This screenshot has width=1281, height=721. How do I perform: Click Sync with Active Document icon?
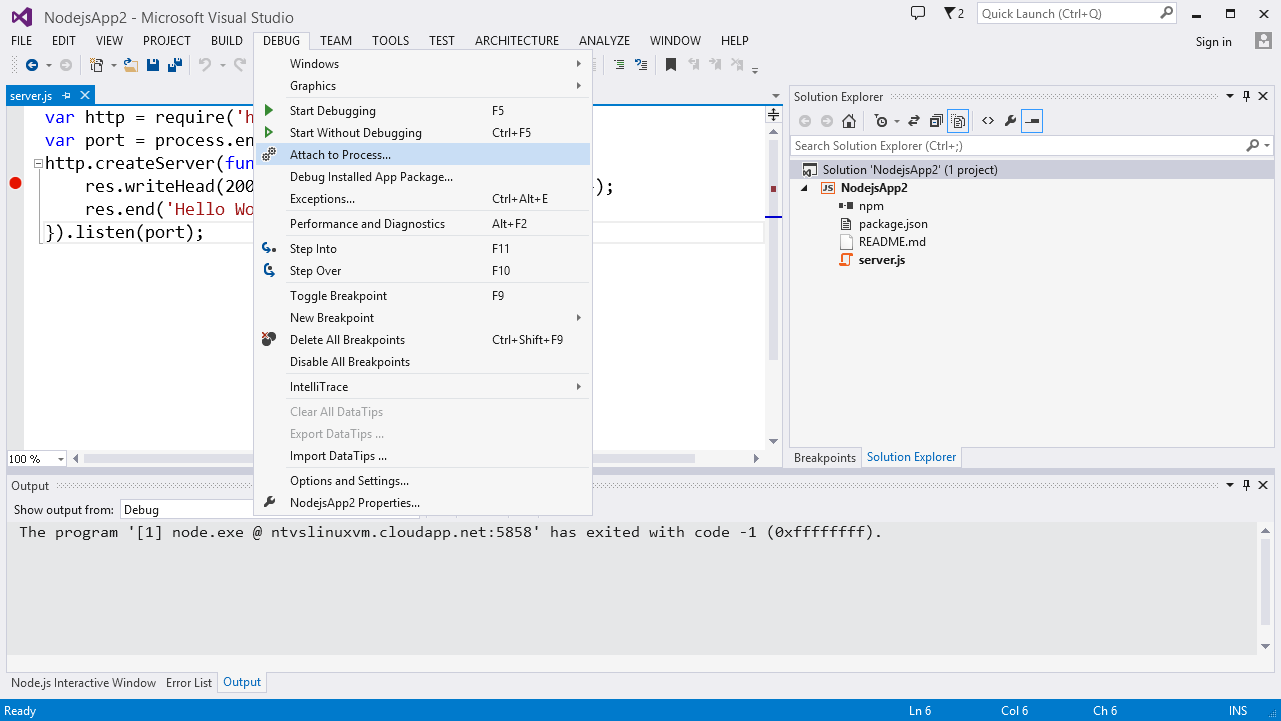click(x=914, y=121)
